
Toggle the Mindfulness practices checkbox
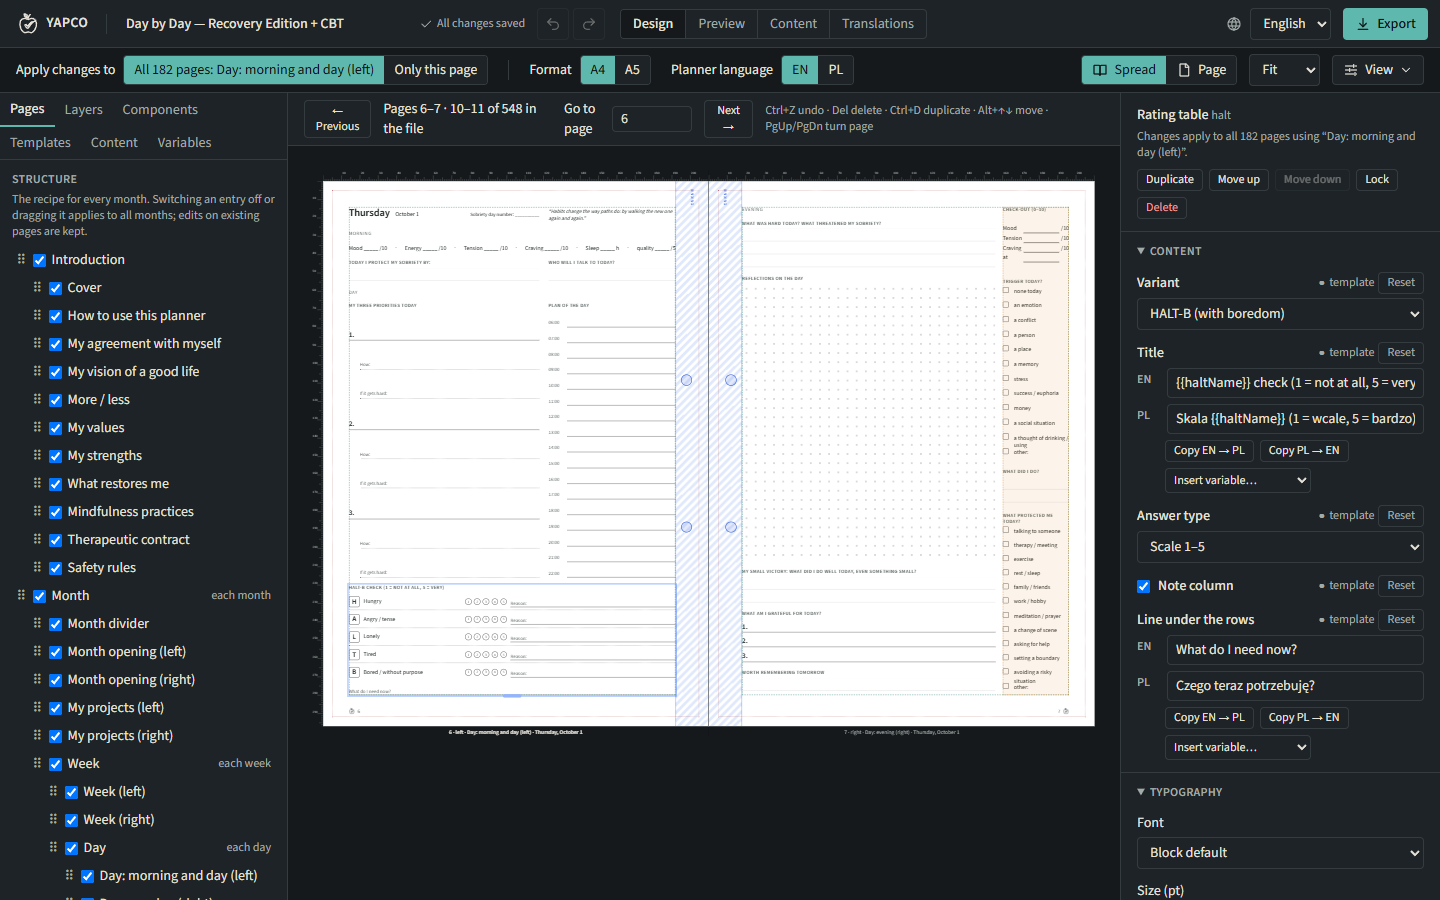[56, 512]
